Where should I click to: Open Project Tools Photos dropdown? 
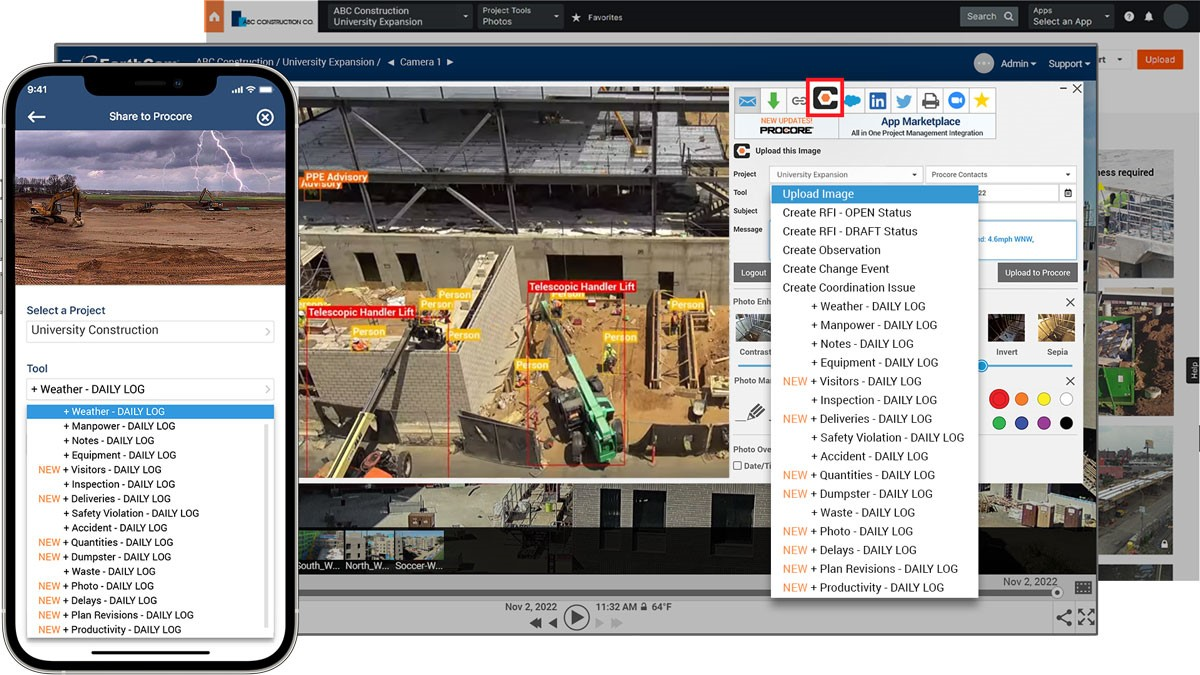click(518, 16)
